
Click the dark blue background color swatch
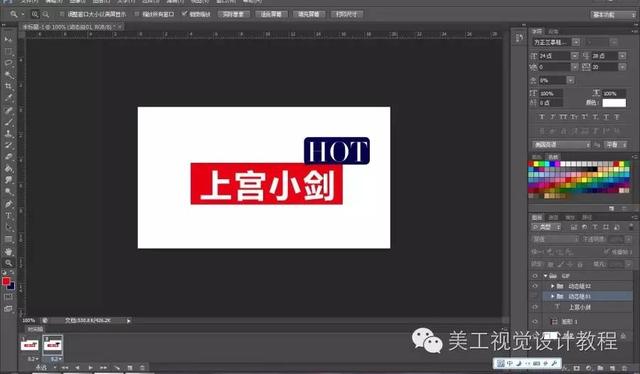(11, 286)
